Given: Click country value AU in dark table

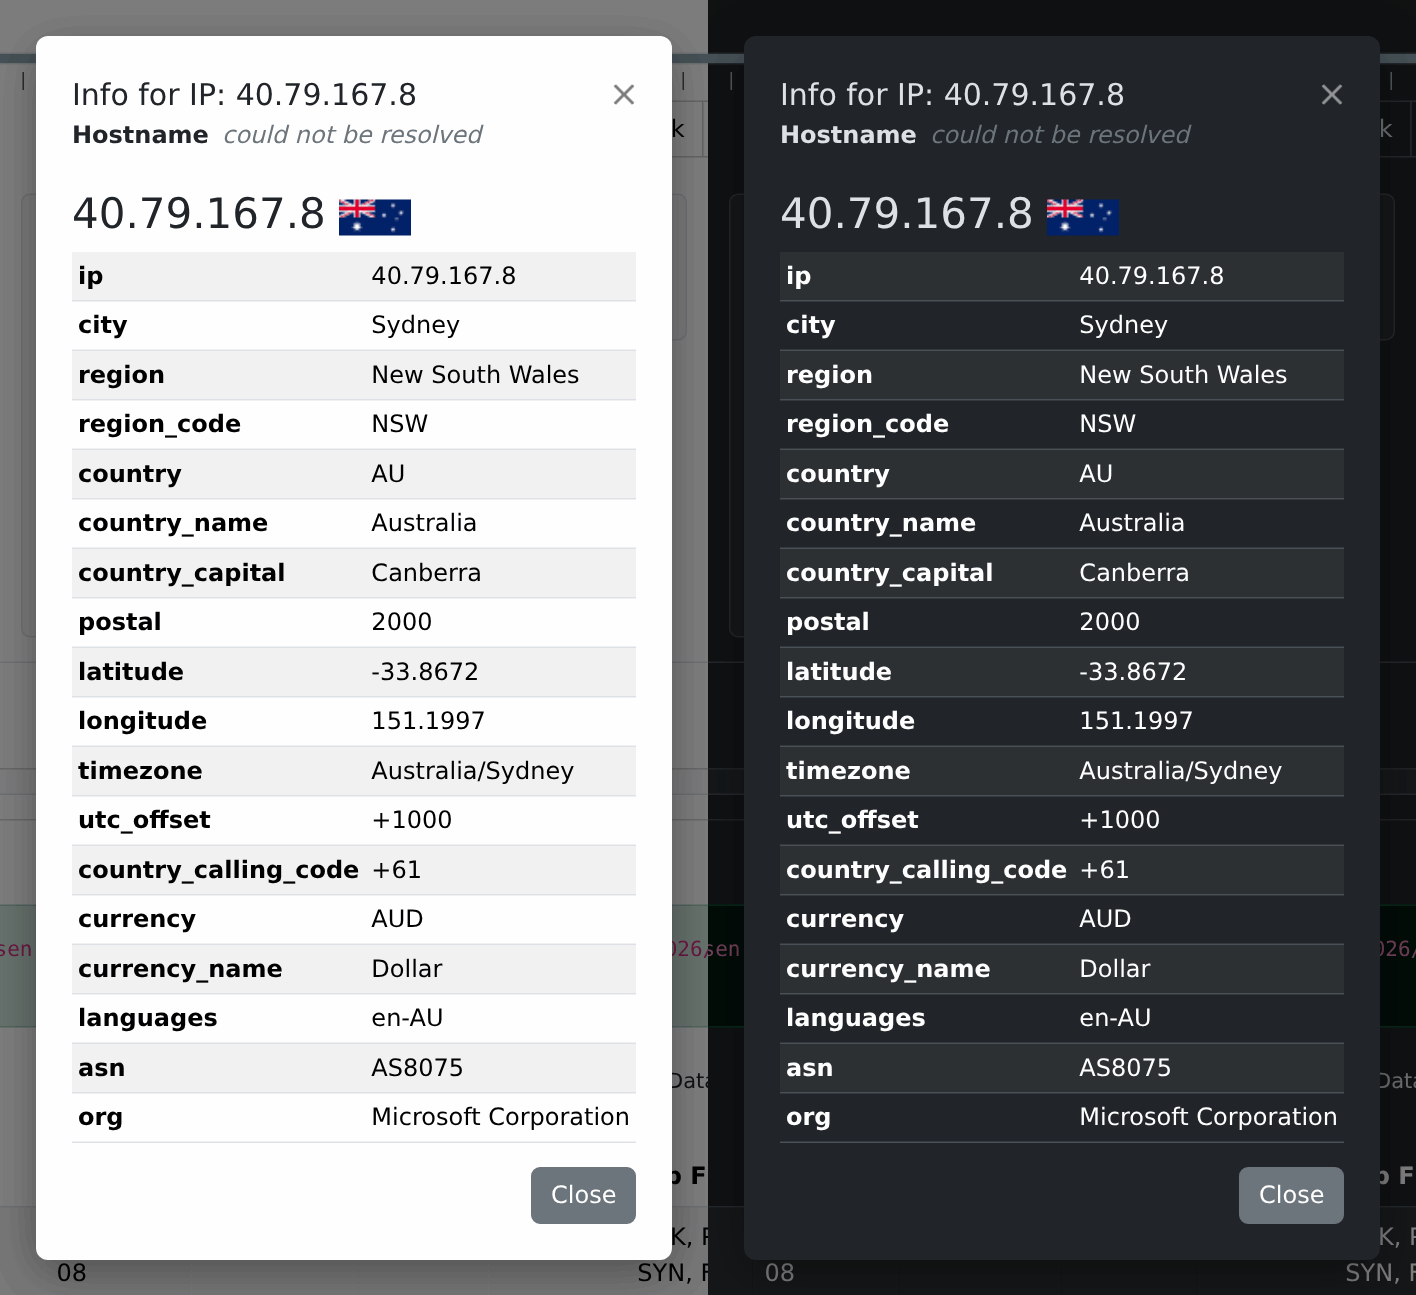Looking at the screenshot, I should [1096, 474].
